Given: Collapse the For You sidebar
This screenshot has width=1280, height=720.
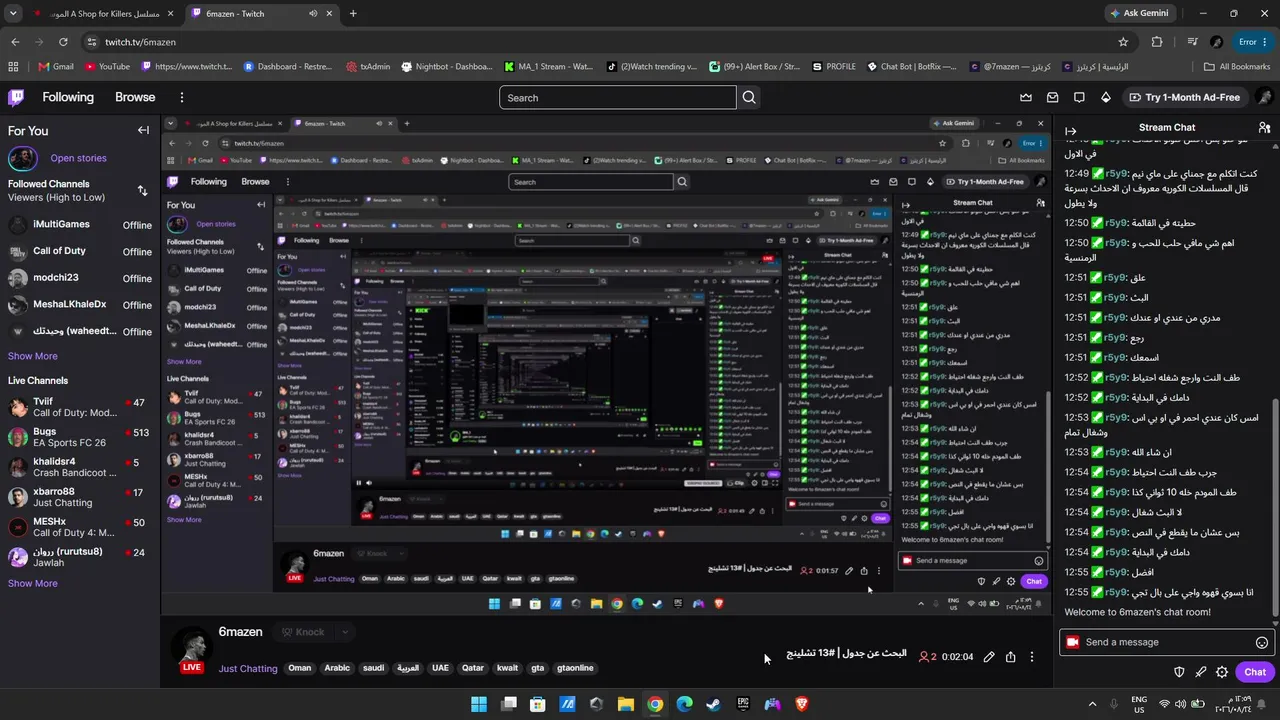Looking at the screenshot, I should point(143,130).
